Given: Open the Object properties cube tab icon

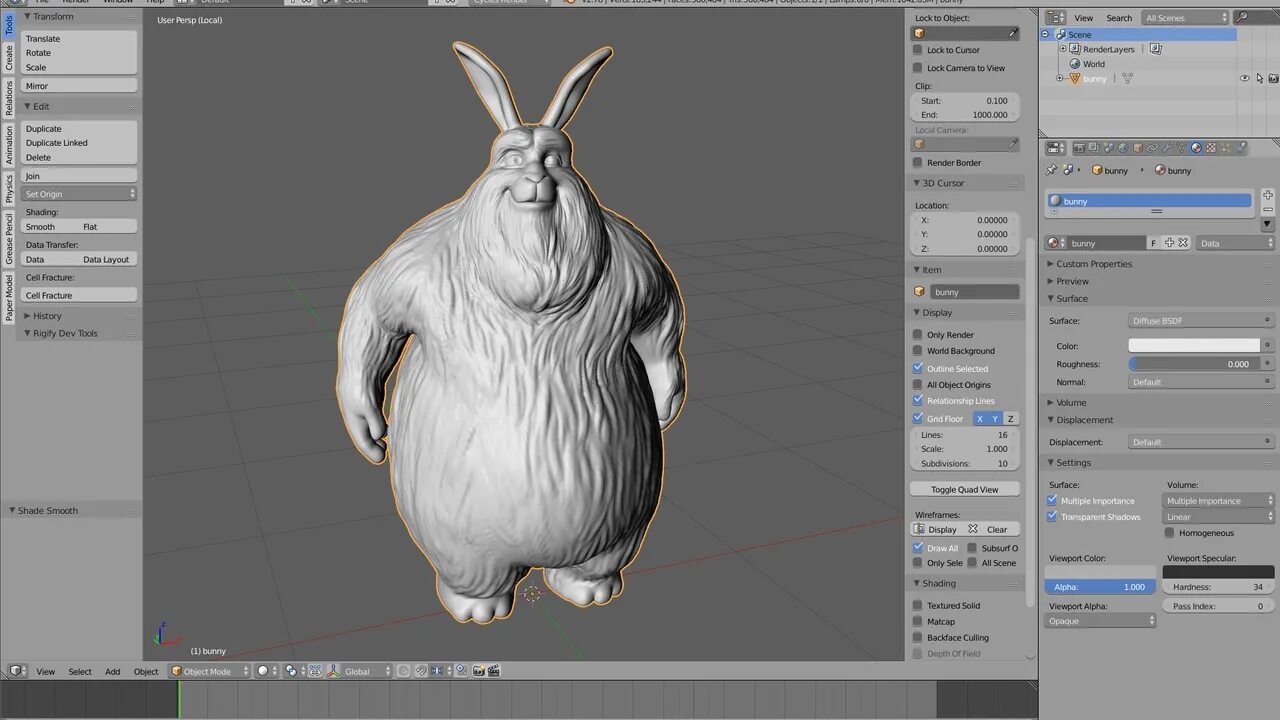Looking at the screenshot, I should click(1138, 147).
